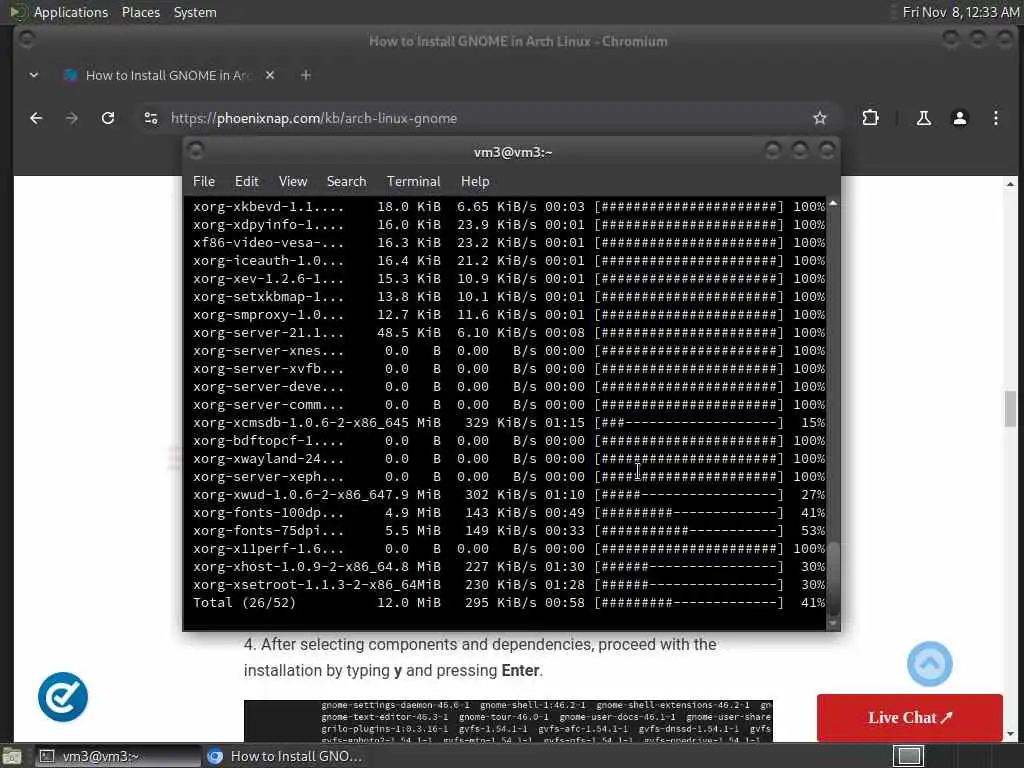Viewport: 1024px width, 768px height.
Task: Go back in Chromium browser
Action: (x=37, y=118)
